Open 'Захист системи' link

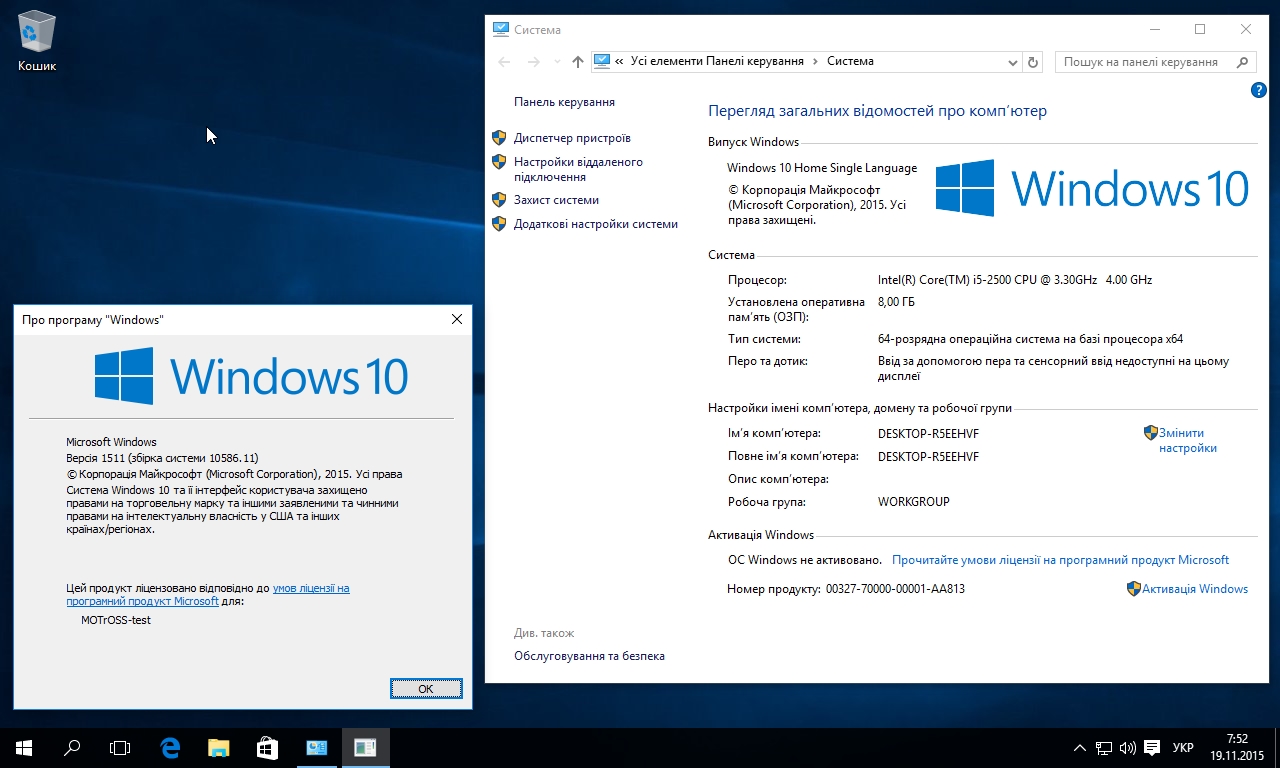(x=556, y=200)
